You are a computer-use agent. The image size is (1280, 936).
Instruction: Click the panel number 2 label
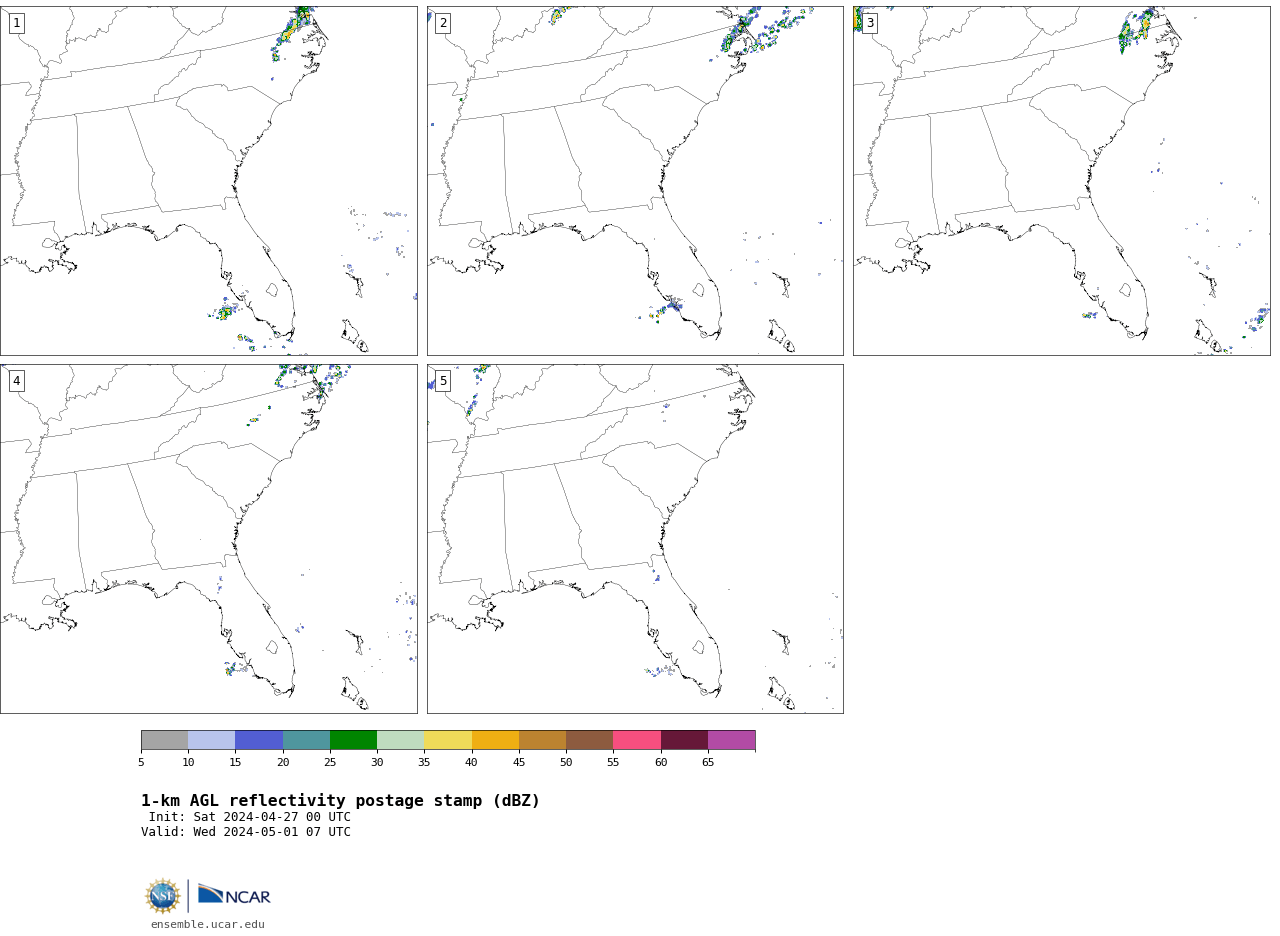tap(443, 23)
